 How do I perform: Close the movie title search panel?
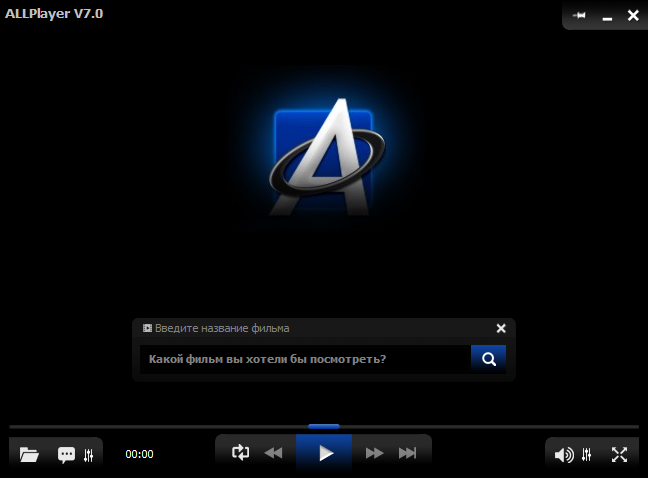pos(501,328)
